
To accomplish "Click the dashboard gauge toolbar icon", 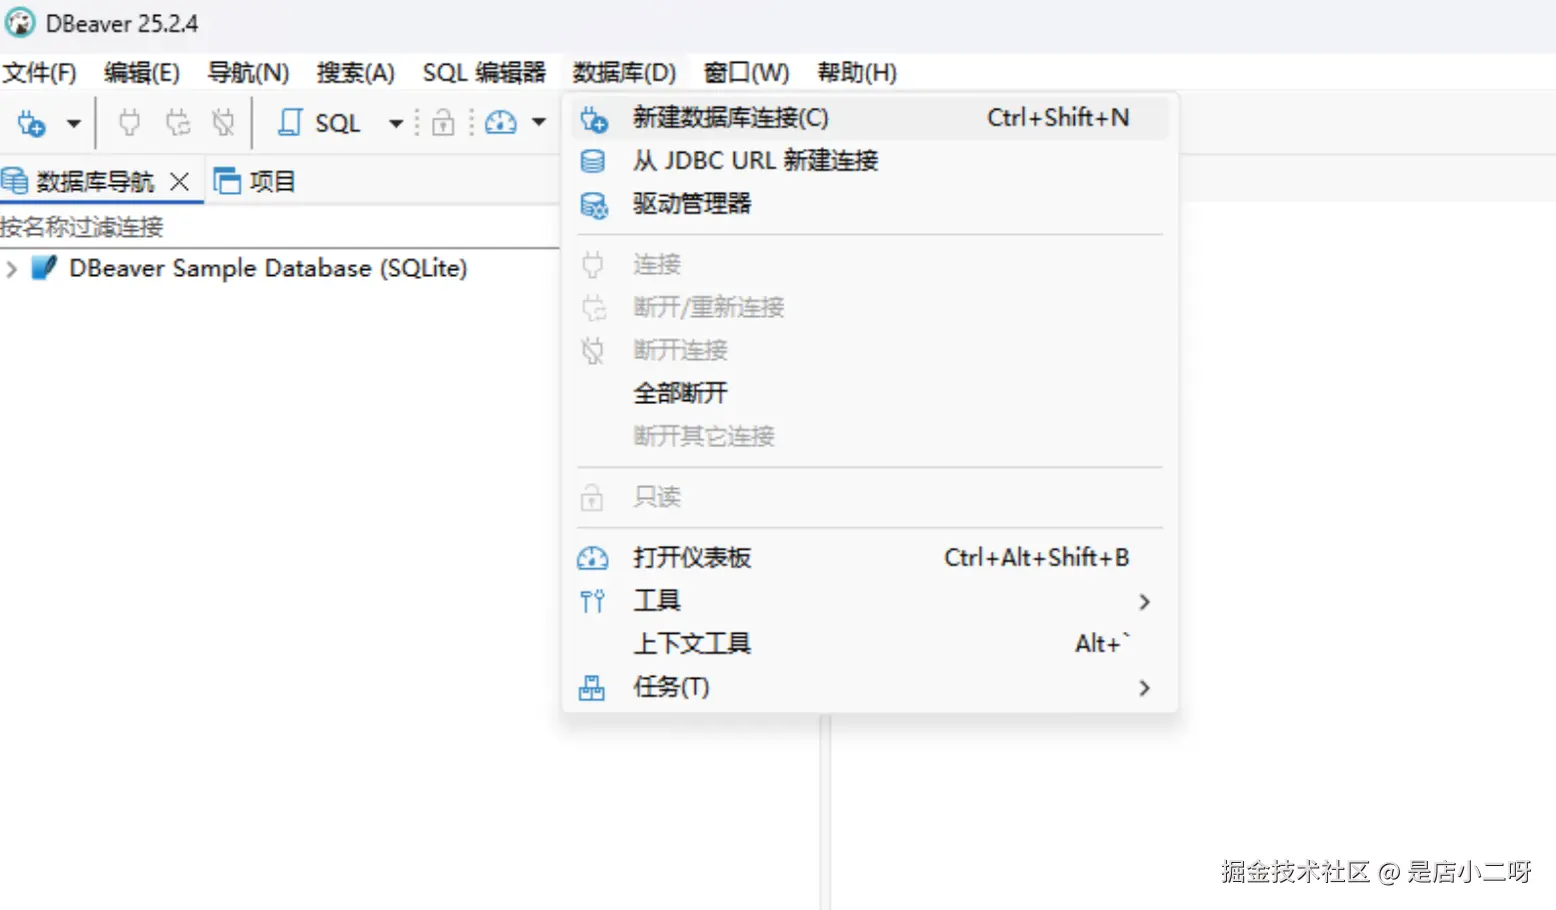I will pyautogui.click(x=501, y=123).
